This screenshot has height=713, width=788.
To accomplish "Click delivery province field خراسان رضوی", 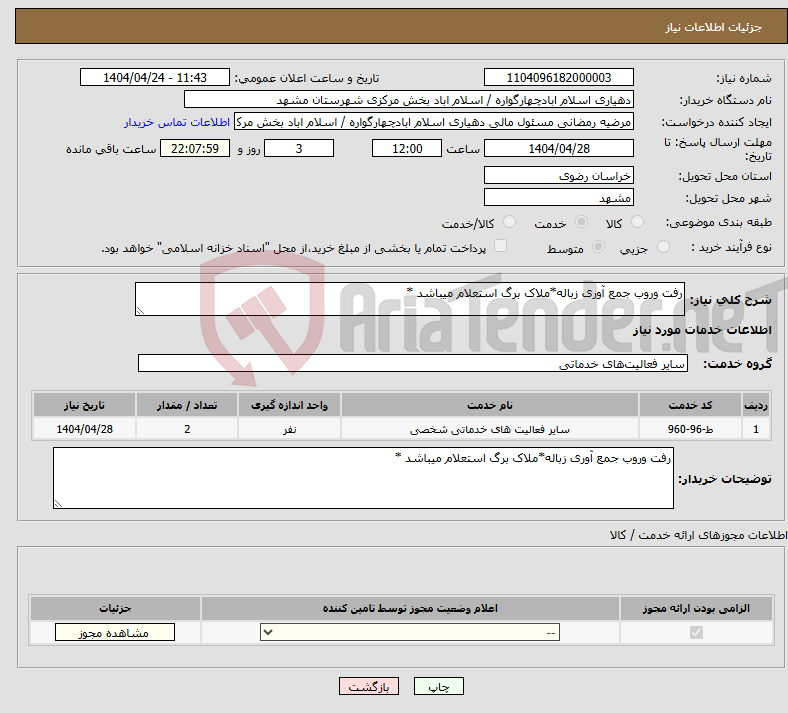I will tap(559, 175).
